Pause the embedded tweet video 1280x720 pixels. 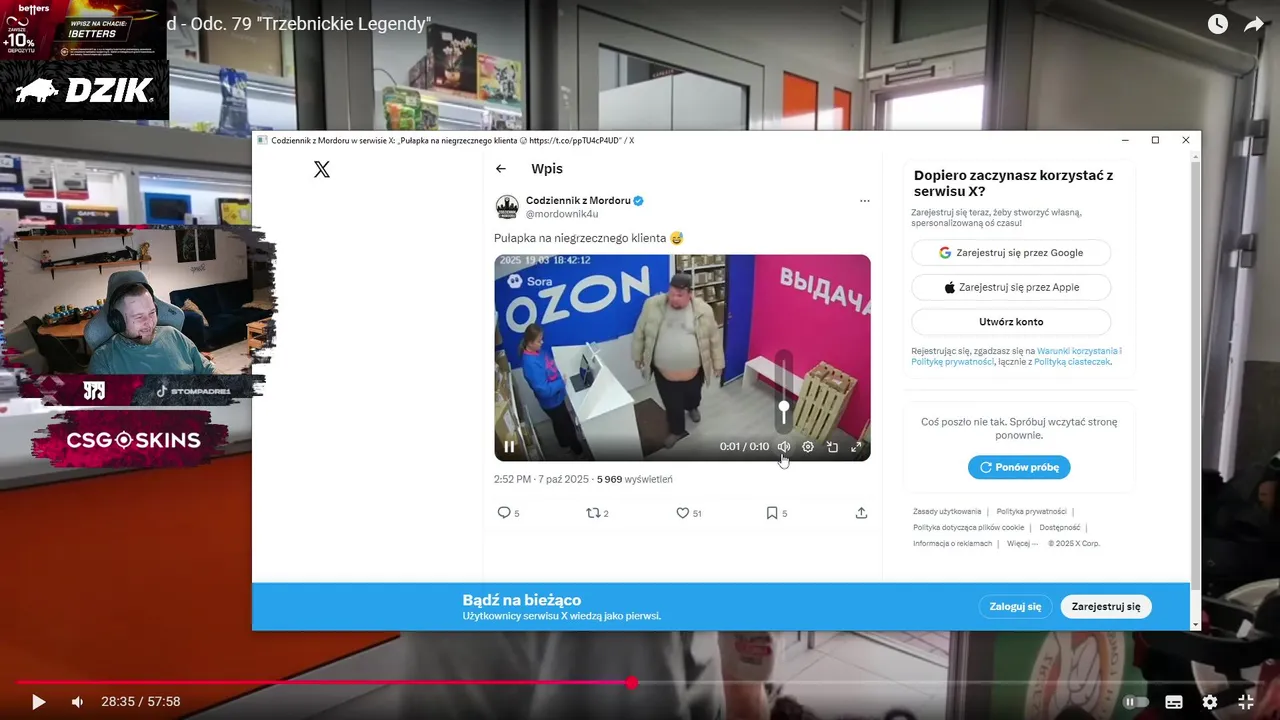coord(509,447)
